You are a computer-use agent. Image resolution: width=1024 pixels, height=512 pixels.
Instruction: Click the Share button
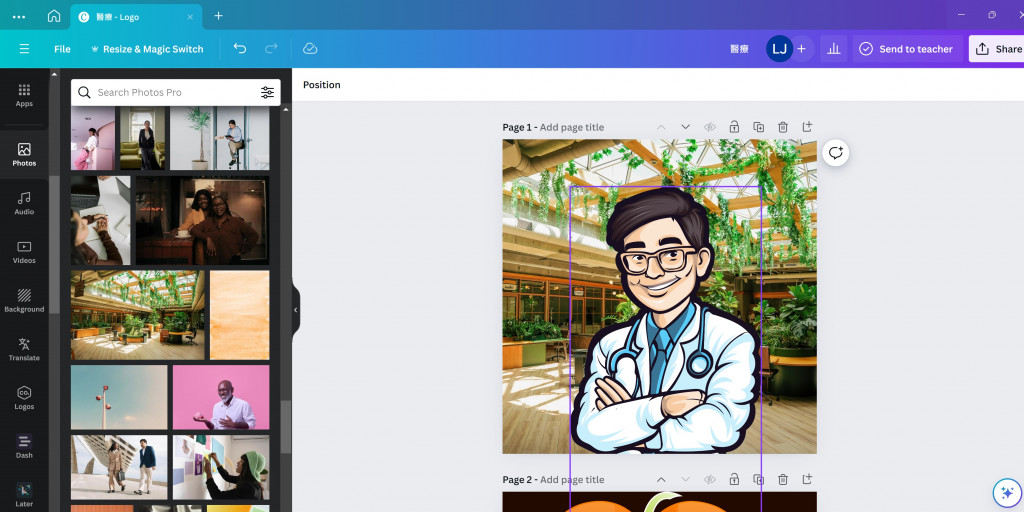[998, 49]
